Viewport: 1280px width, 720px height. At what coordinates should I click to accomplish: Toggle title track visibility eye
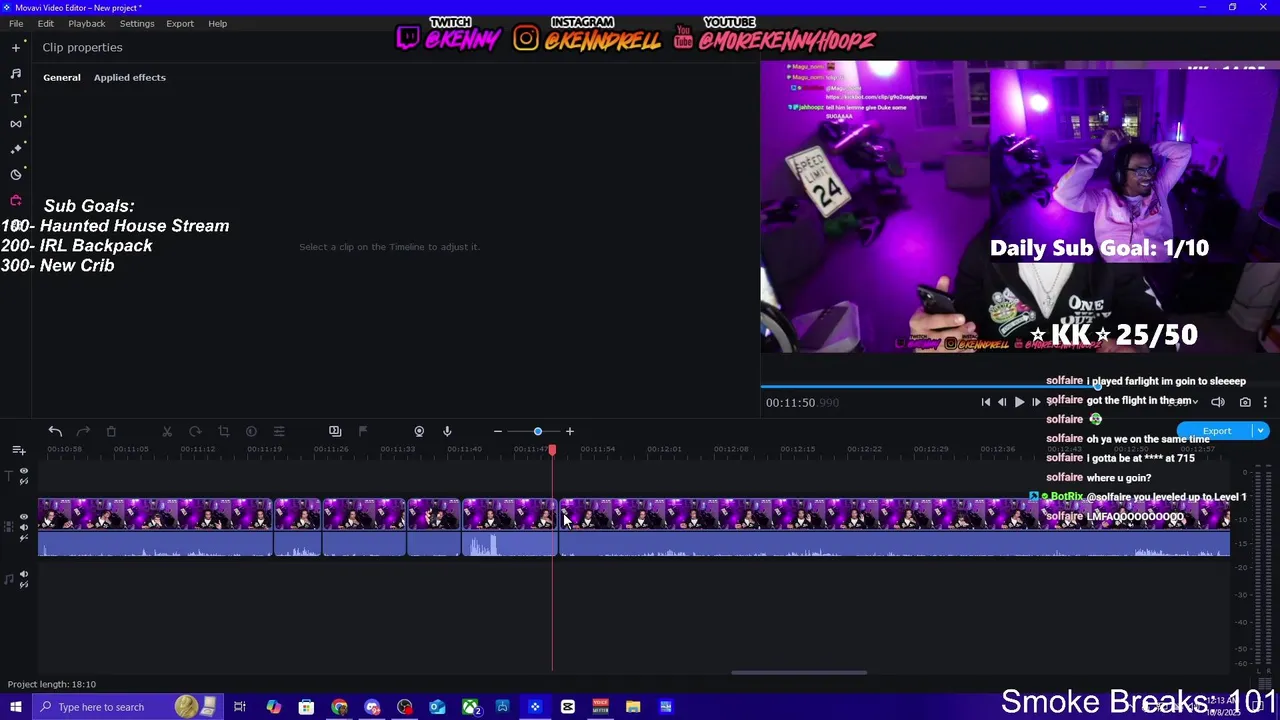click(x=24, y=470)
